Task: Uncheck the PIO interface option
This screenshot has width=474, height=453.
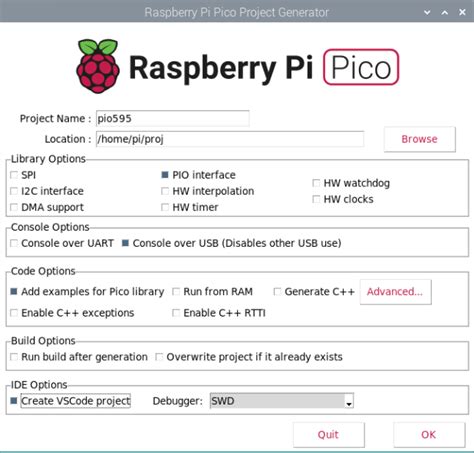Action: (x=165, y=175)
